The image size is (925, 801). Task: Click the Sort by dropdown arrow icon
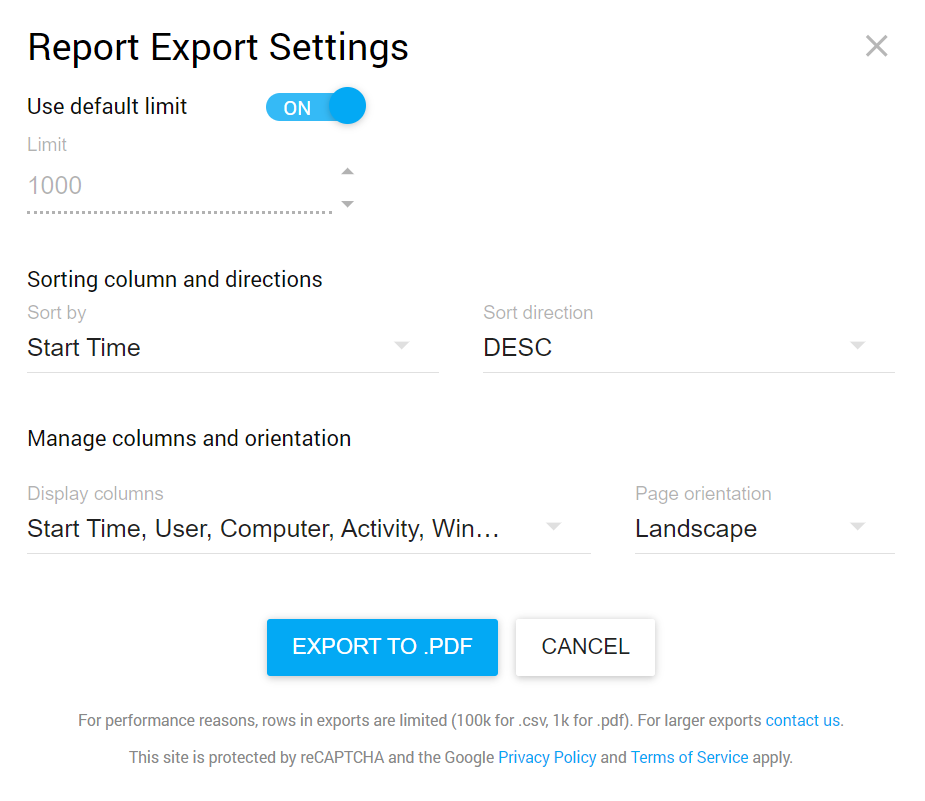tap(401, 346)
